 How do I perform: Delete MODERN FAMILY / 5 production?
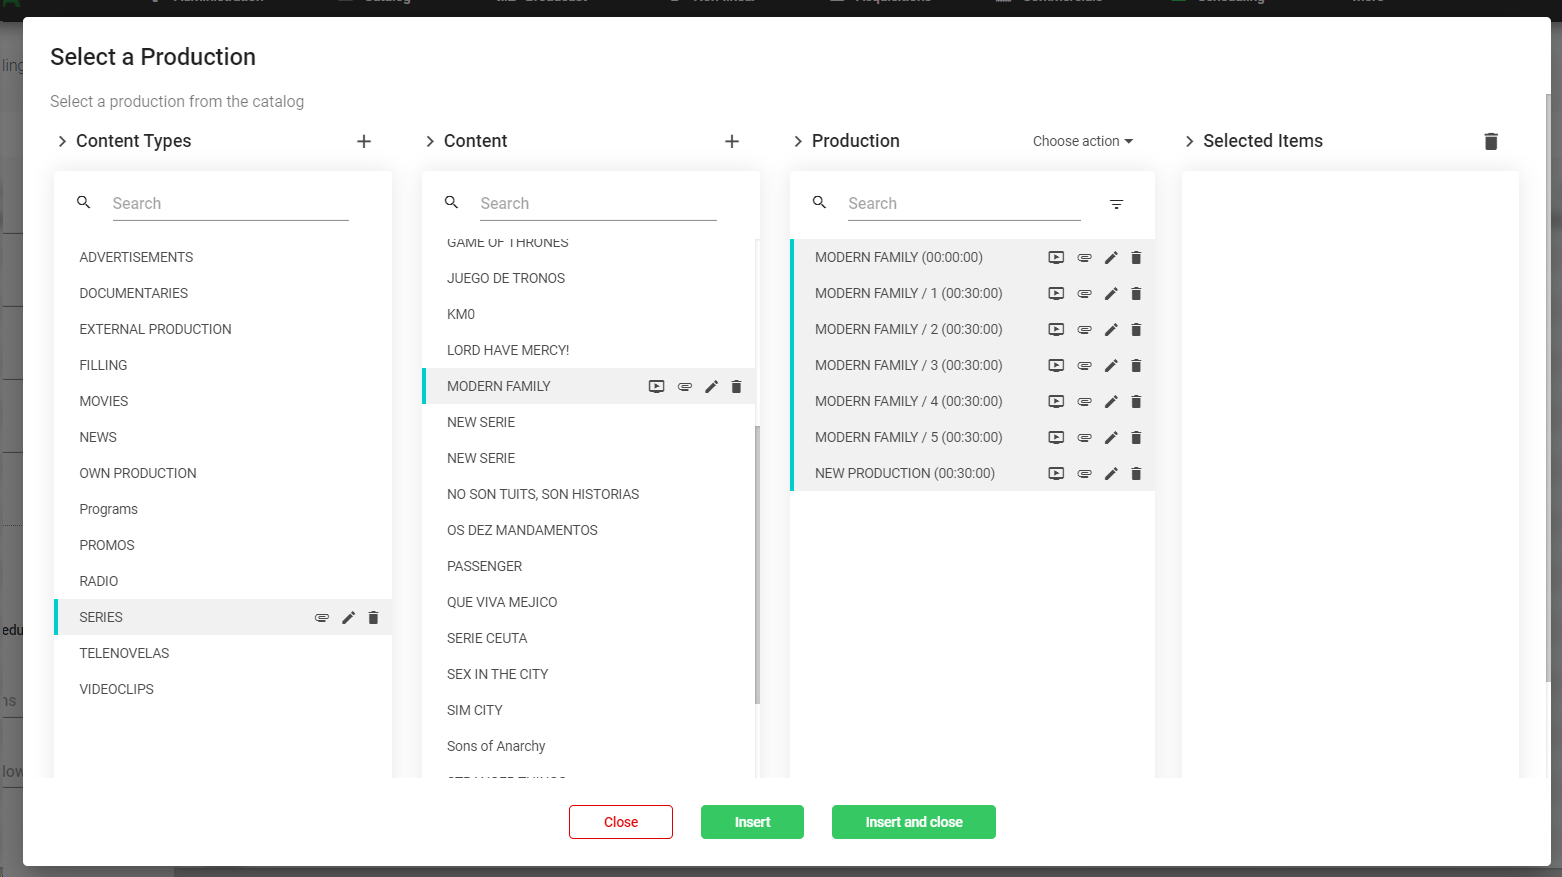tap(1136, 438)
